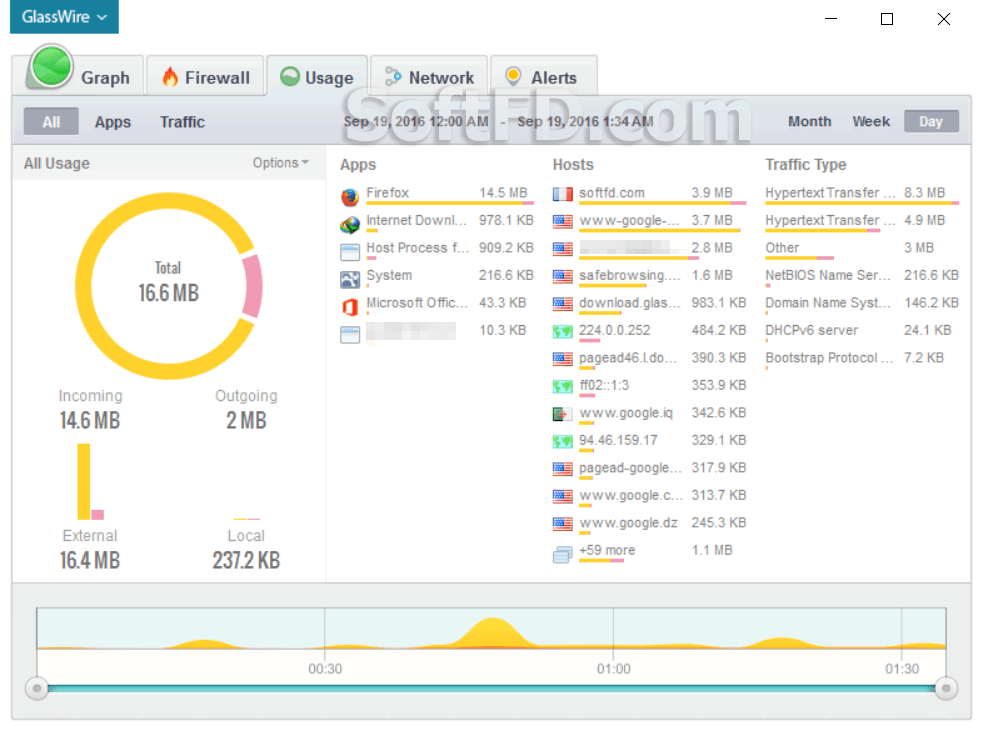983x731 pixels.
Task: Click the flag beside pagead-google host
Action: 562,468
